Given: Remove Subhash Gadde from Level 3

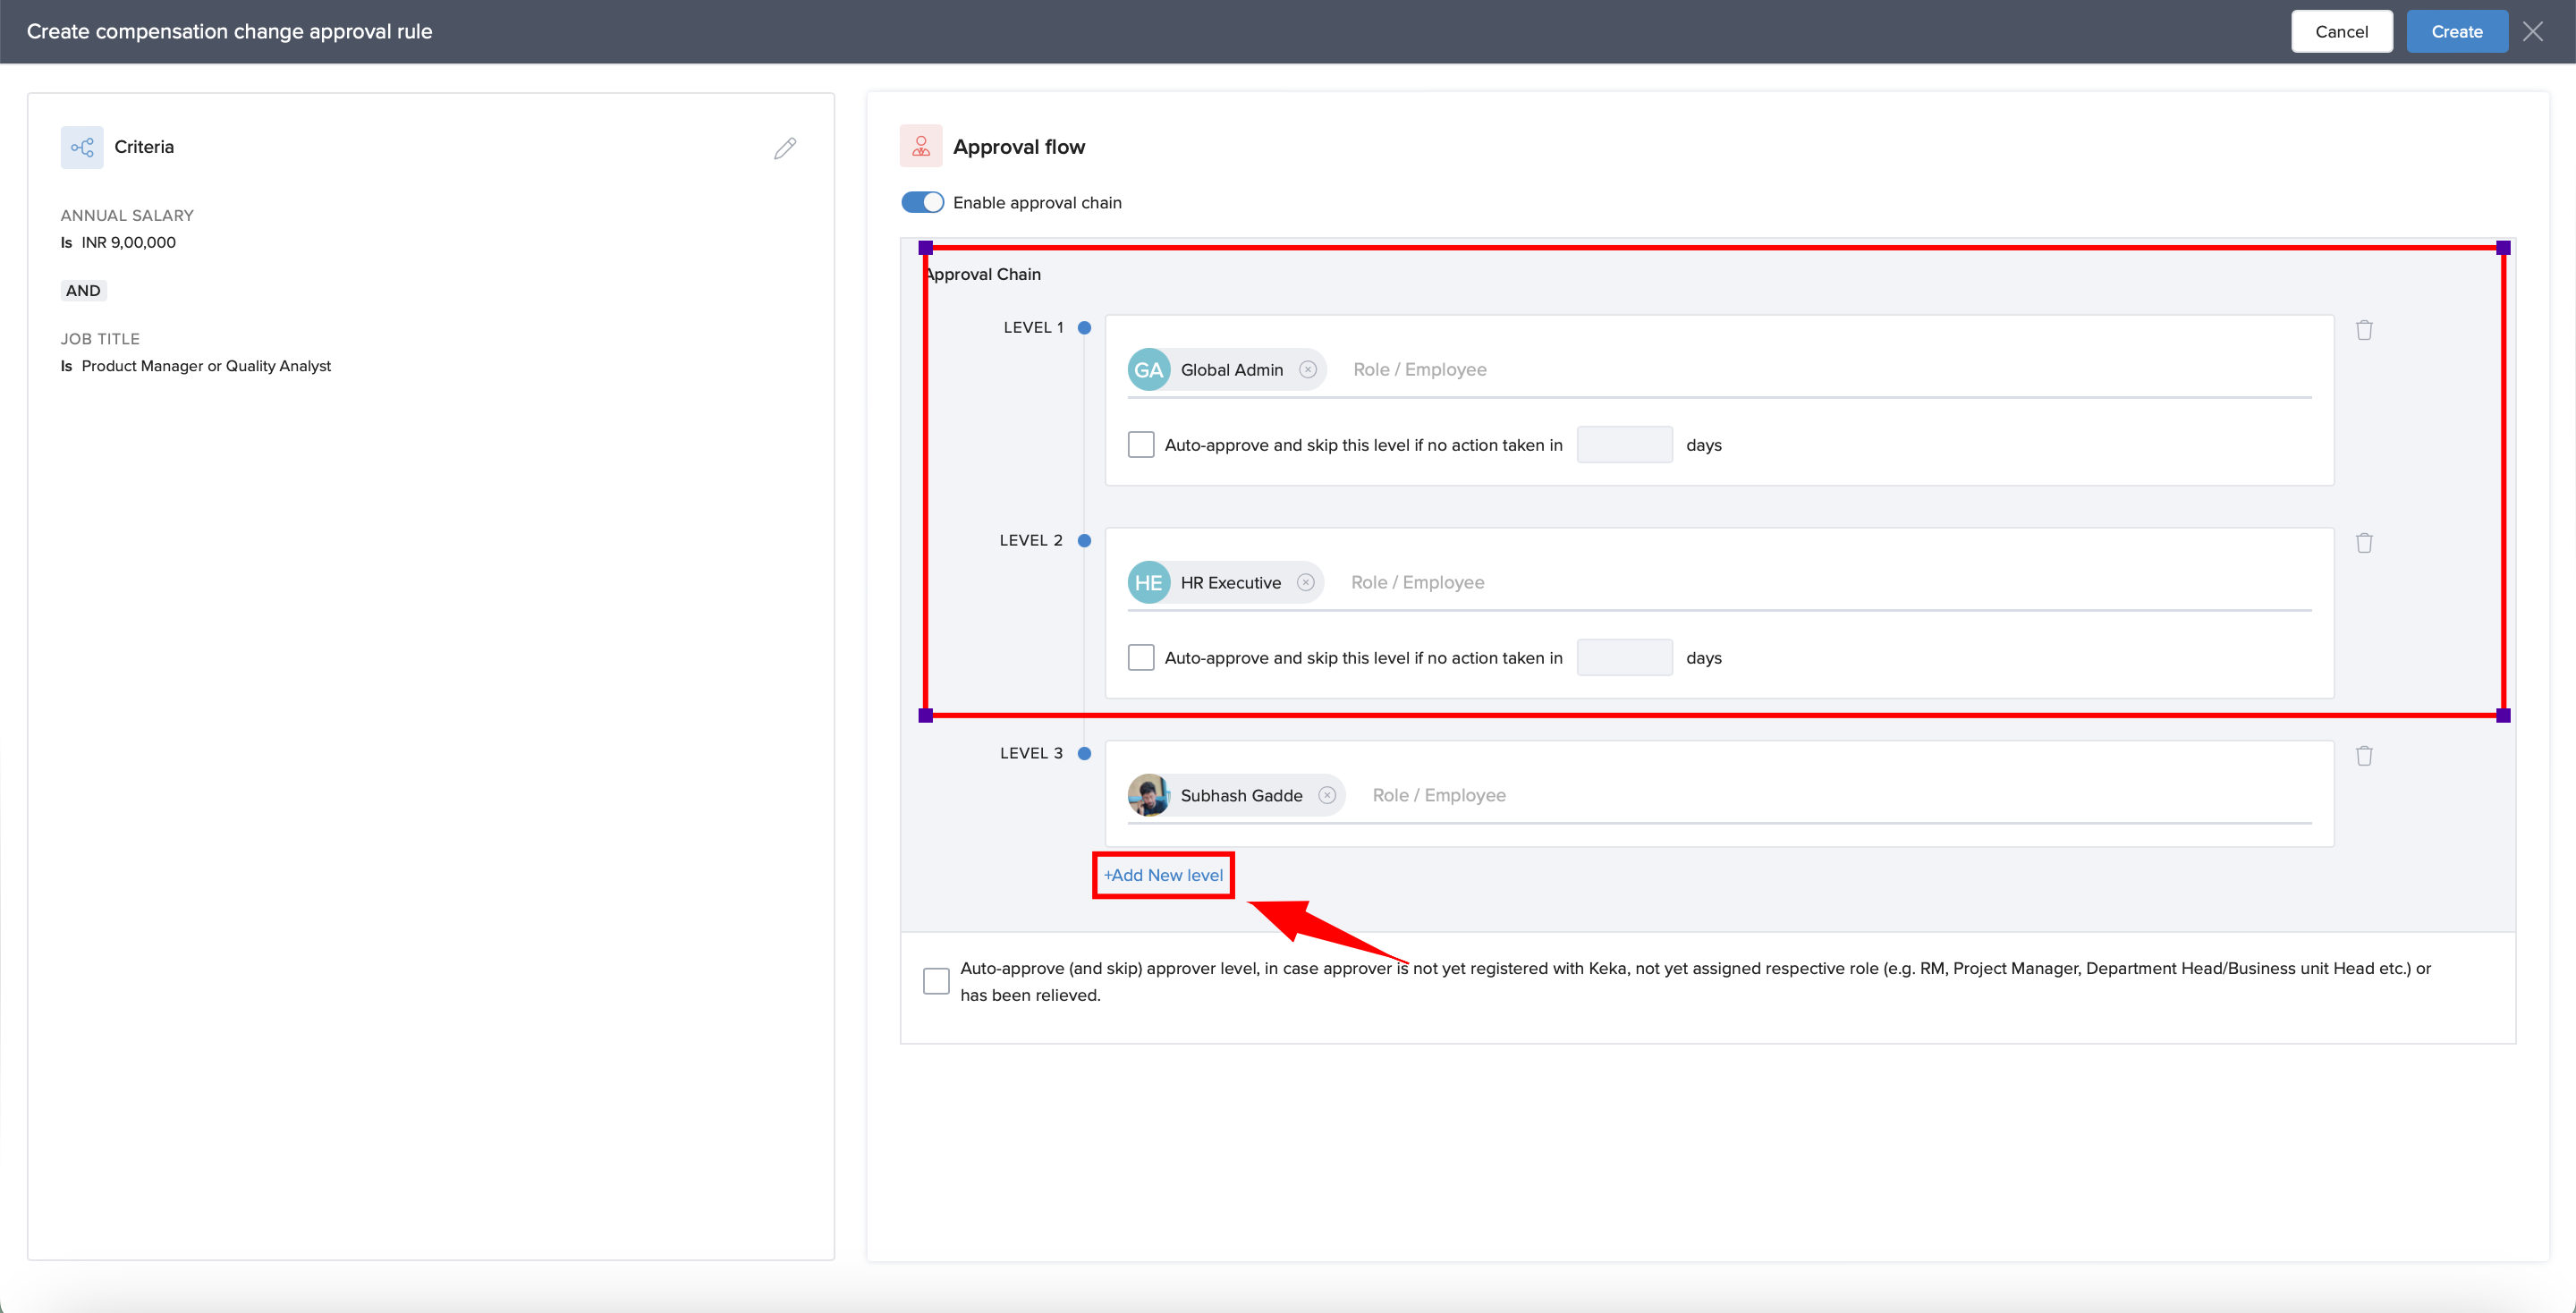Looking at the screenshot, I should (x=1327, y=796).
